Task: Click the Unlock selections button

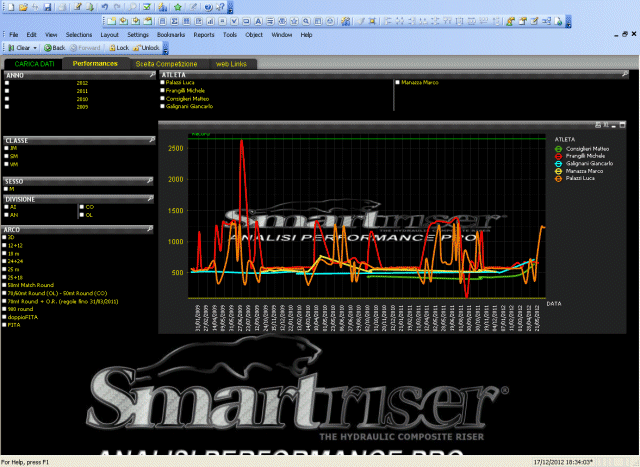Action: click(146, 48)
